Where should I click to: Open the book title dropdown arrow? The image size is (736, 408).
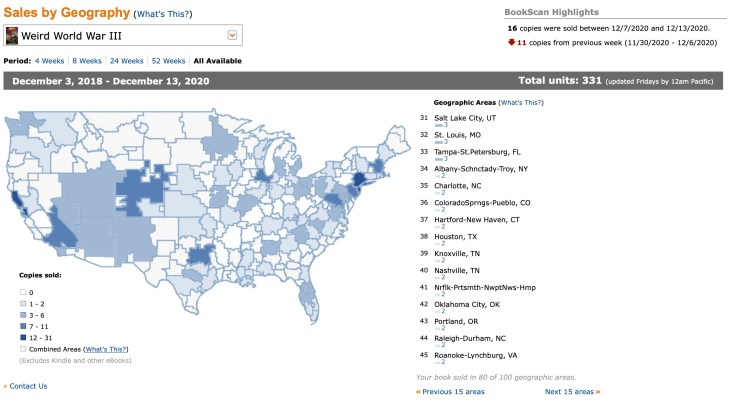[233, 36]
